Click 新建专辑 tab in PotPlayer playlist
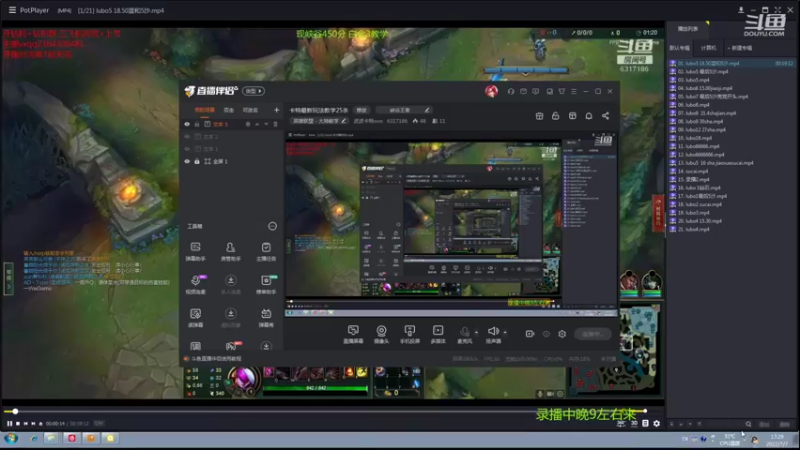 pyautogui.click(x=741, y=48)
